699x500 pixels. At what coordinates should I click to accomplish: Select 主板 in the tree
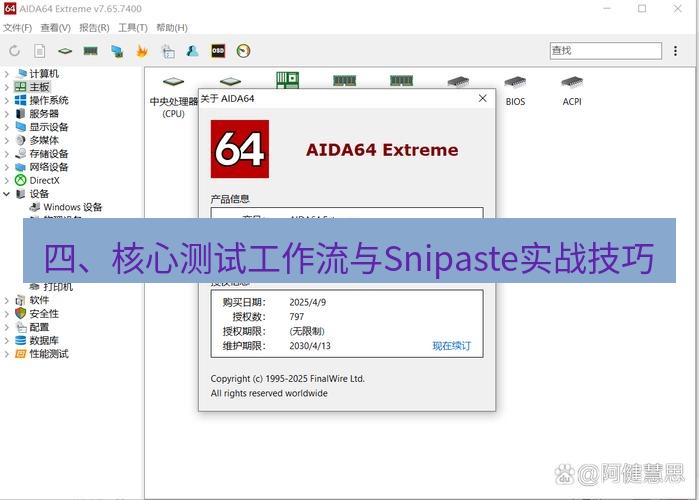pos(39,87)
